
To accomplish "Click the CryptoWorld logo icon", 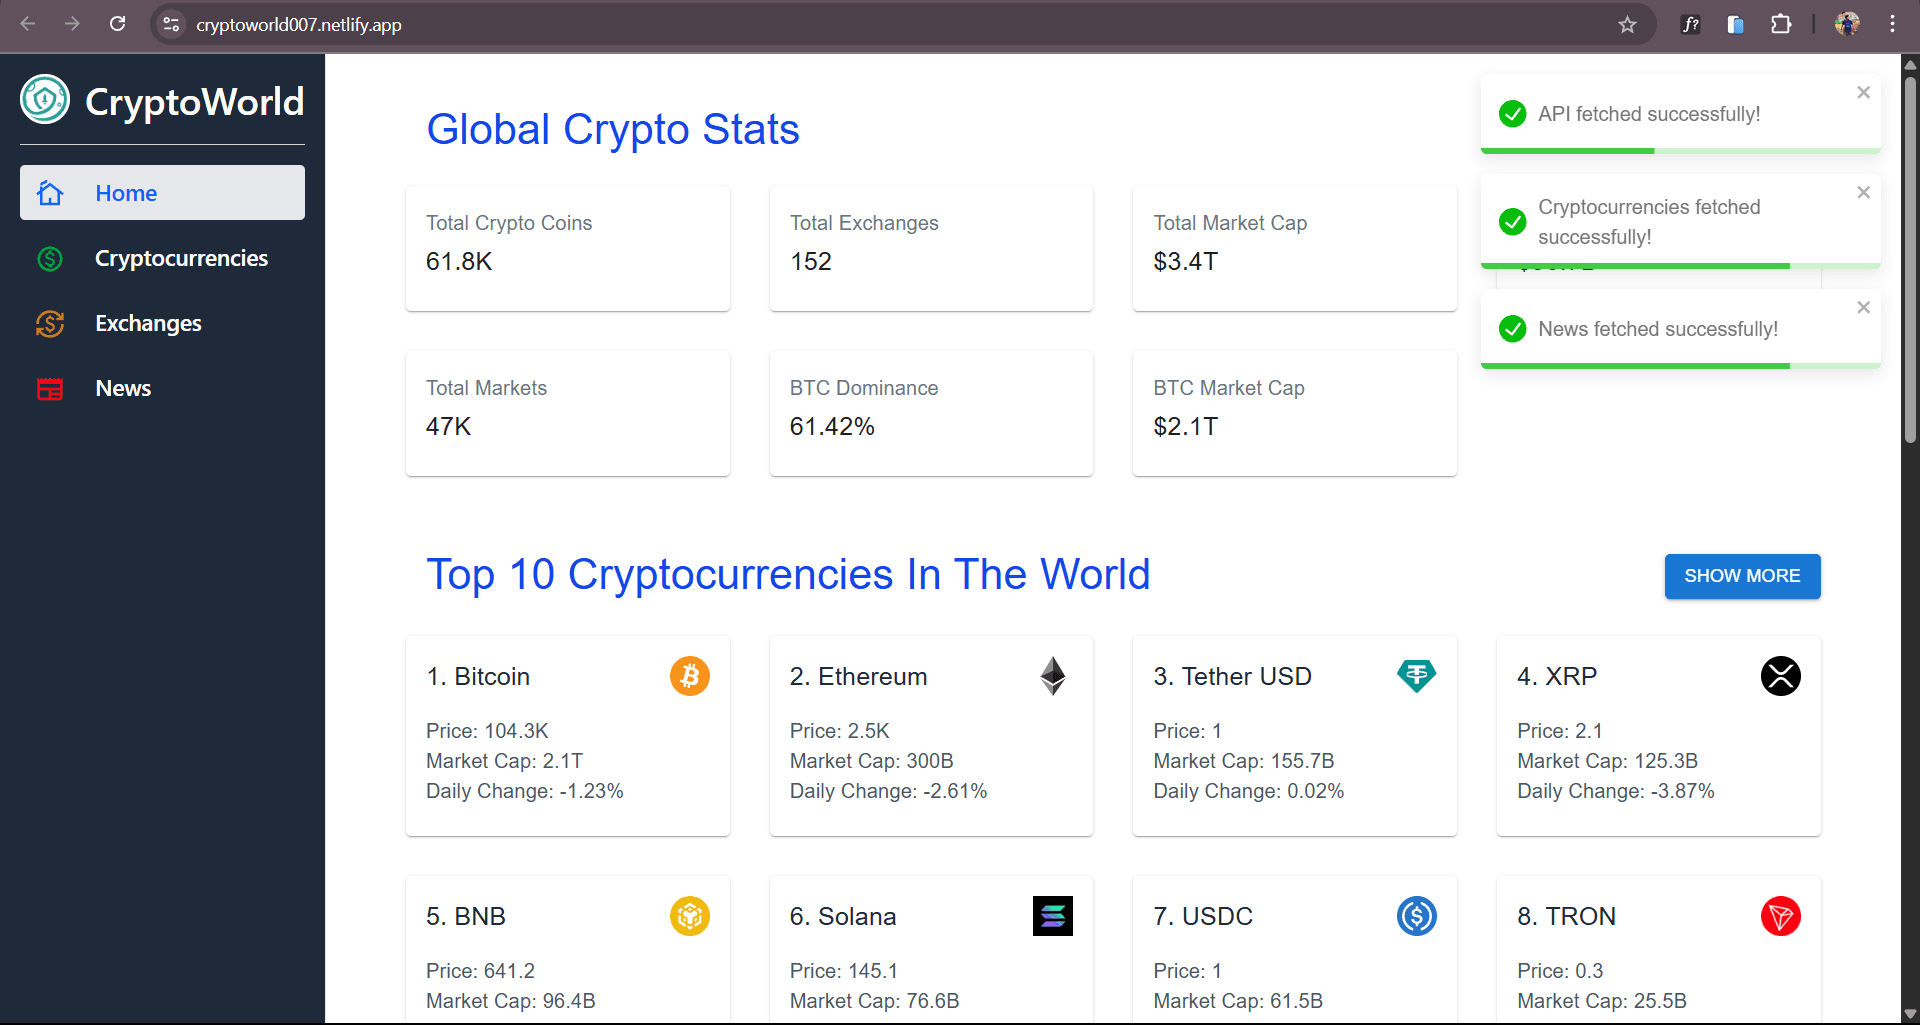I will tap(45, 99).
